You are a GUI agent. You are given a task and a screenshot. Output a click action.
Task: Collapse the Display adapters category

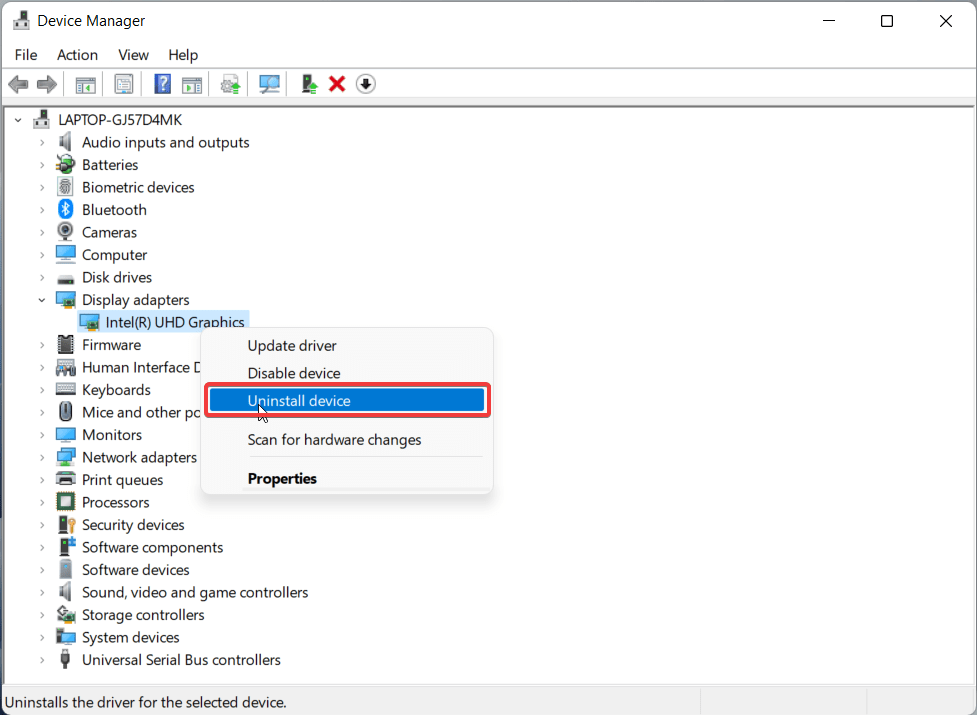(42, 299)
